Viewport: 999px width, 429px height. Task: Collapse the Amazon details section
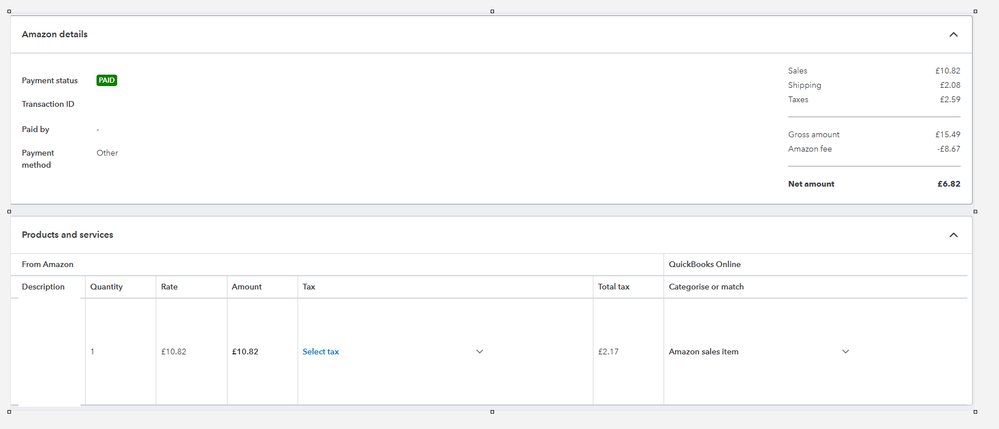point(953,34)
